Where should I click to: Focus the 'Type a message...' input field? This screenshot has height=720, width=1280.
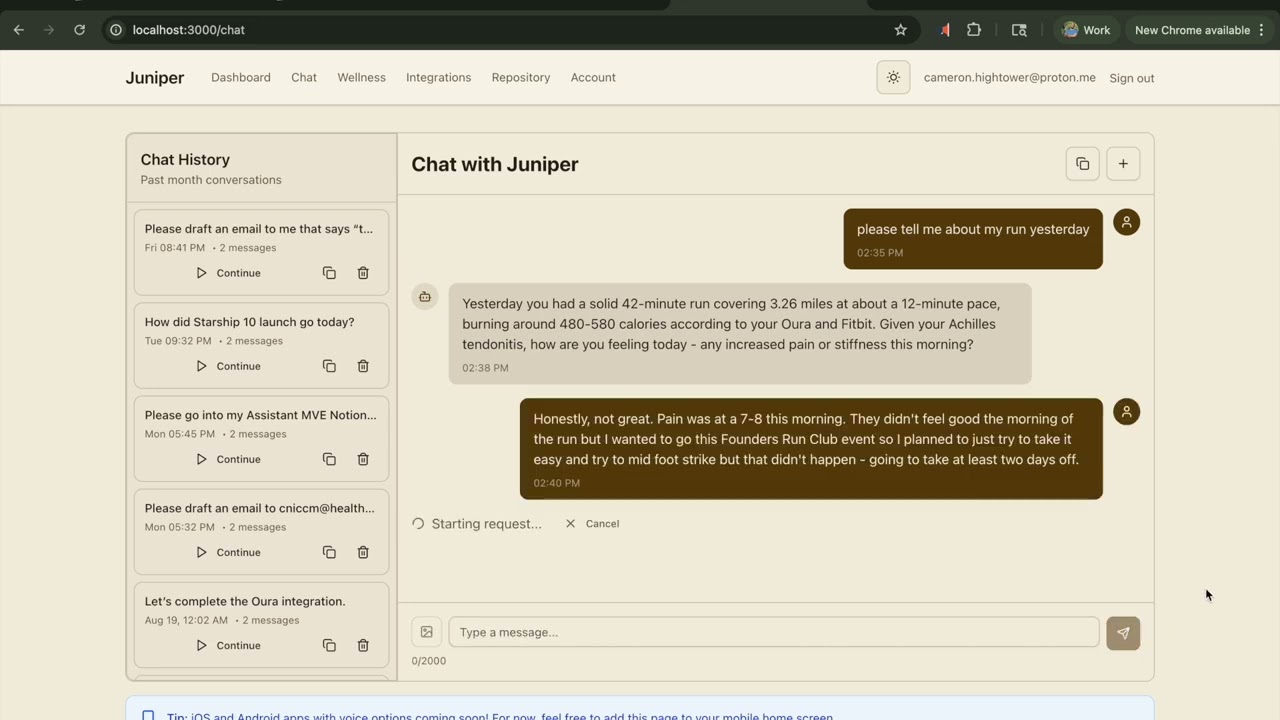click(x=773, y=632)
